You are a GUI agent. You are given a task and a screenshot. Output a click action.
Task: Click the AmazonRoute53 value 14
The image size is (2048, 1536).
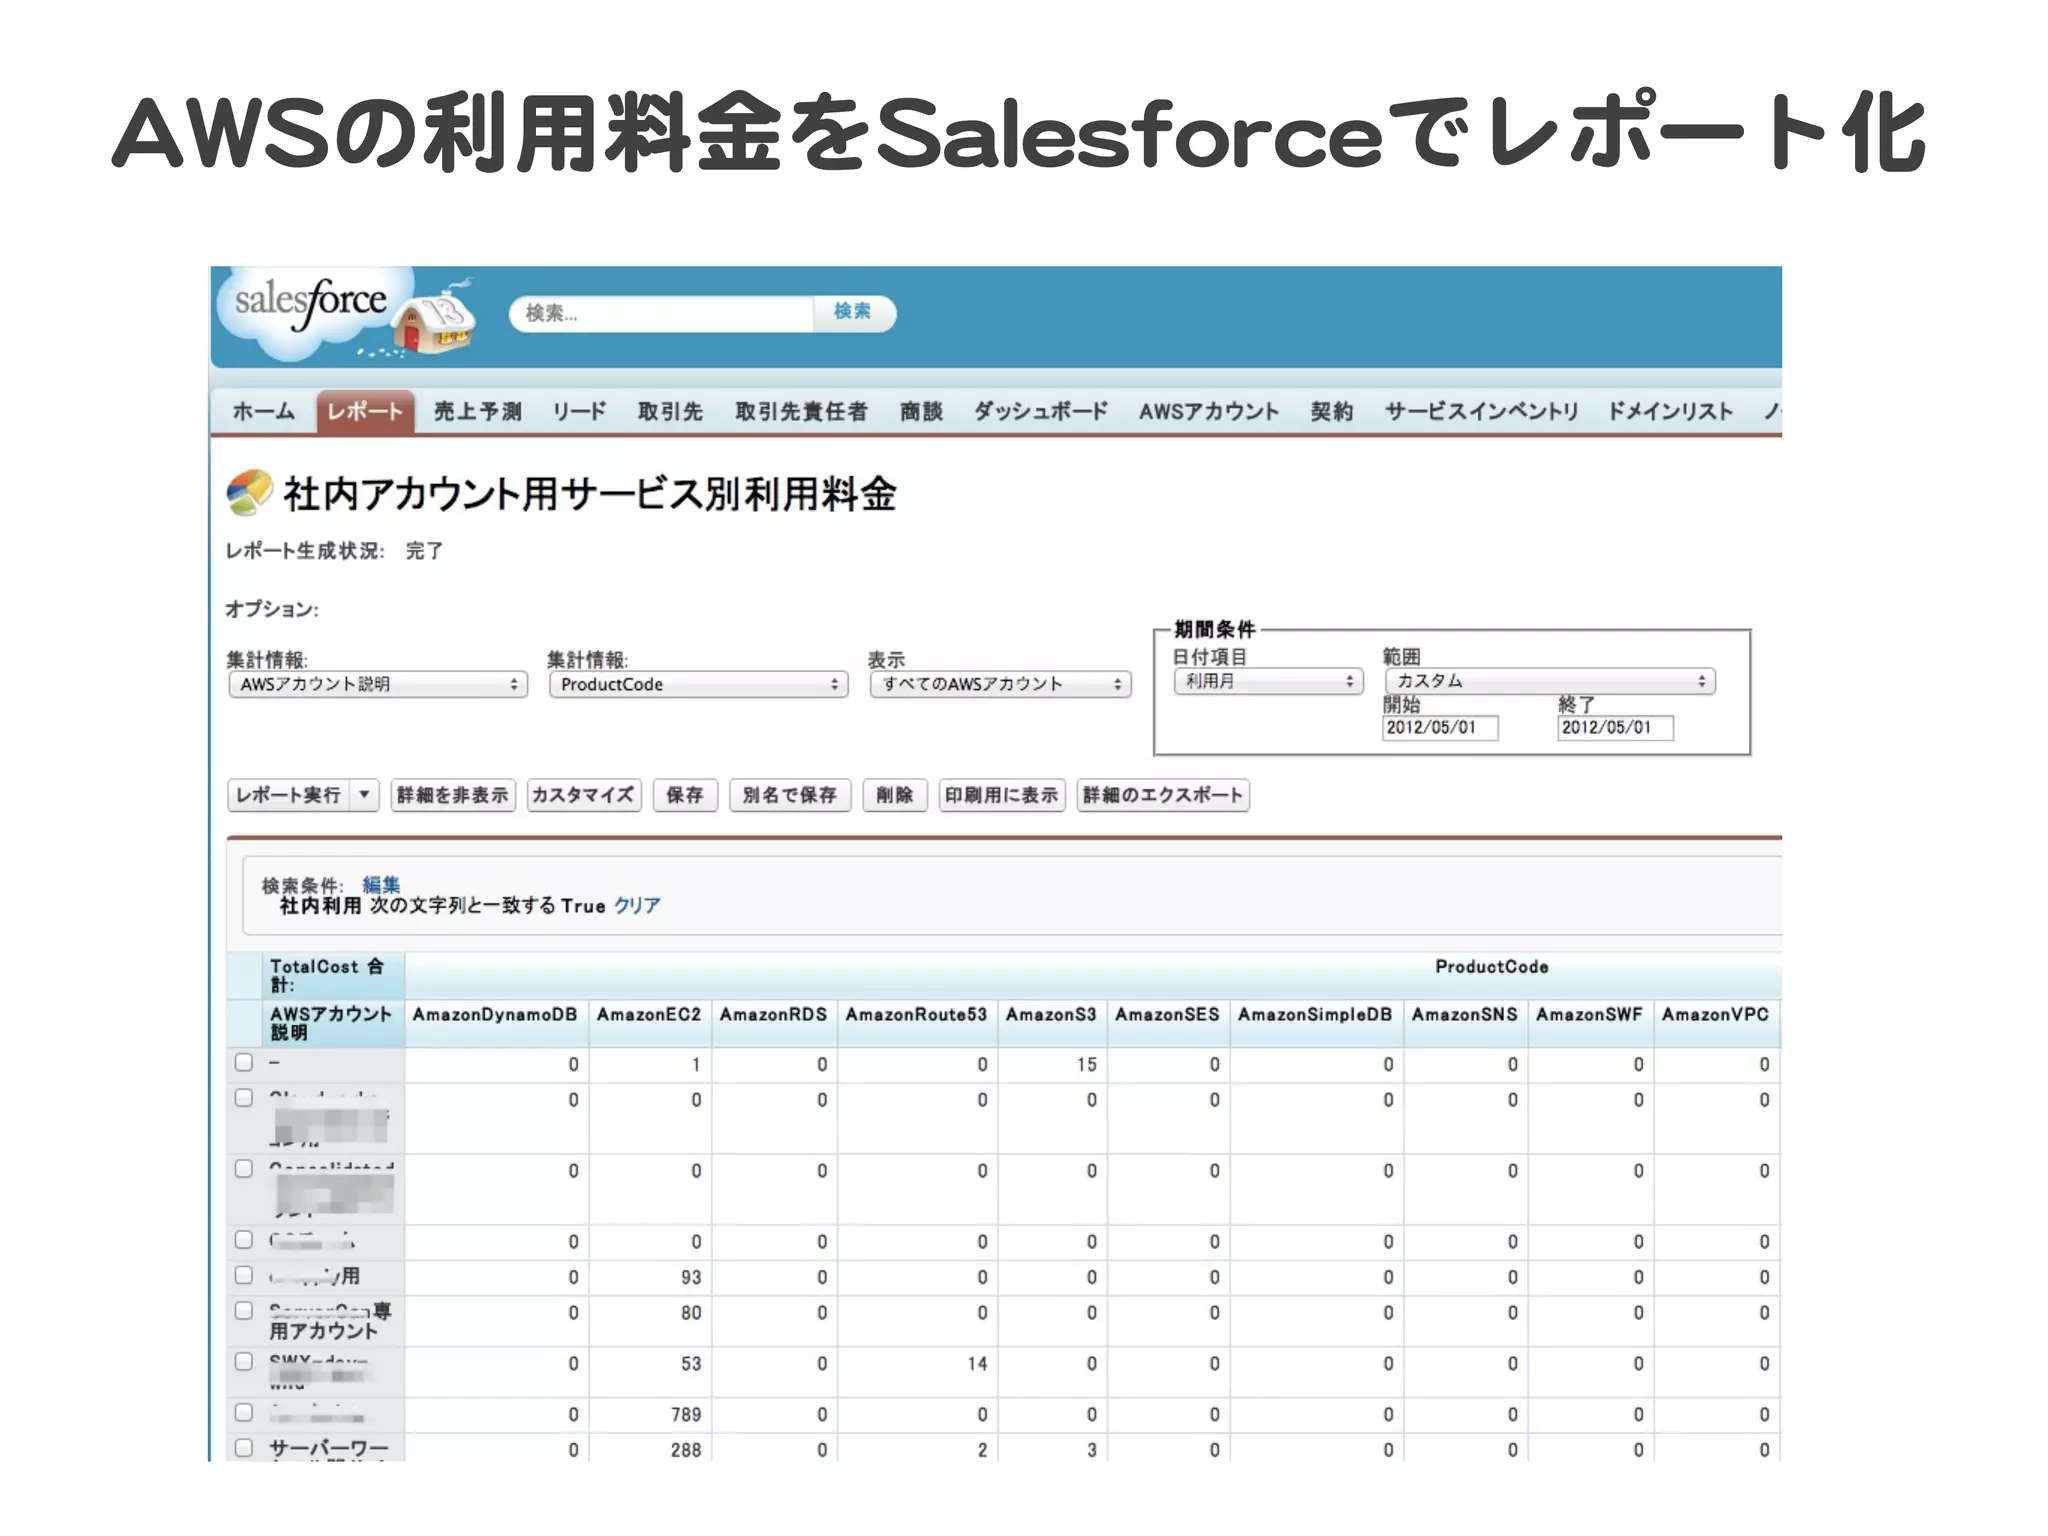[977, 1364]
